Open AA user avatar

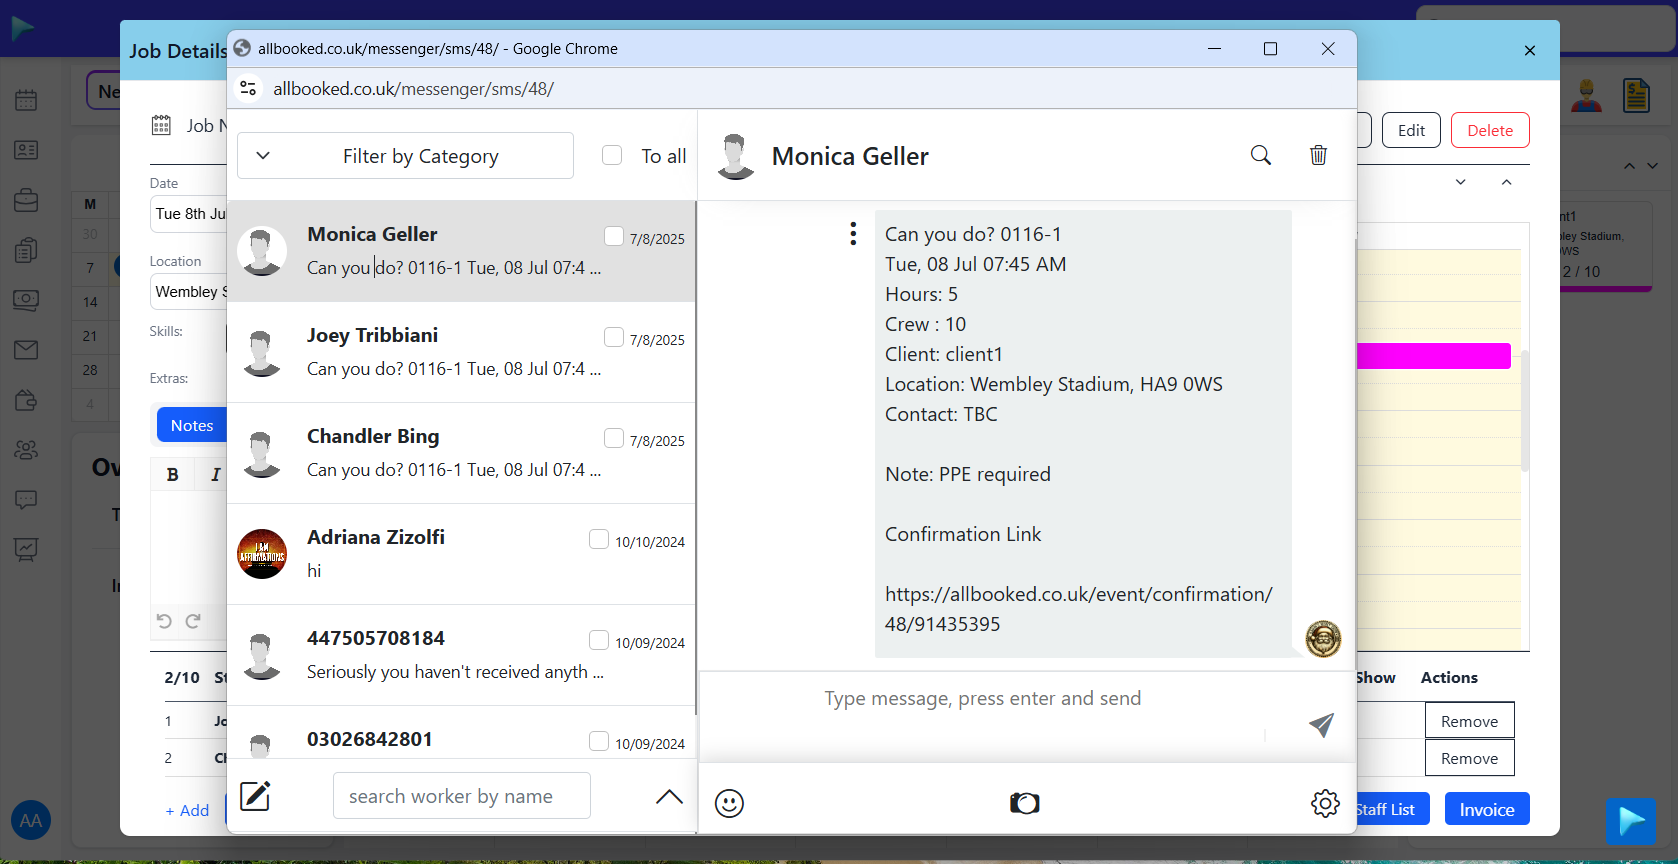31,821
